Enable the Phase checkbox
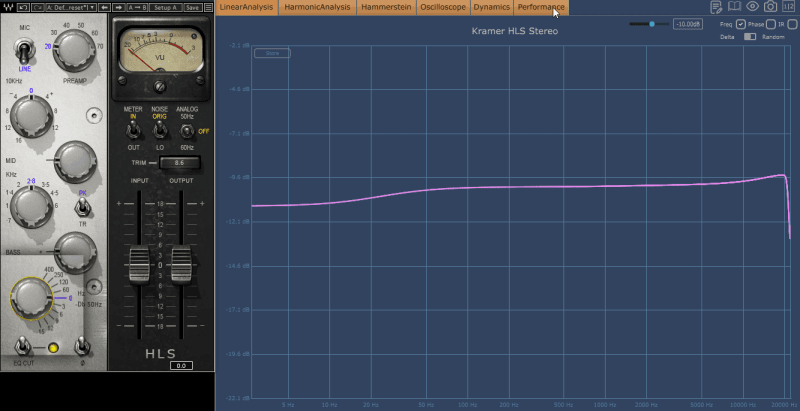Image resolution: width=800 pixels, height=411 pixels. click(770, 24)
